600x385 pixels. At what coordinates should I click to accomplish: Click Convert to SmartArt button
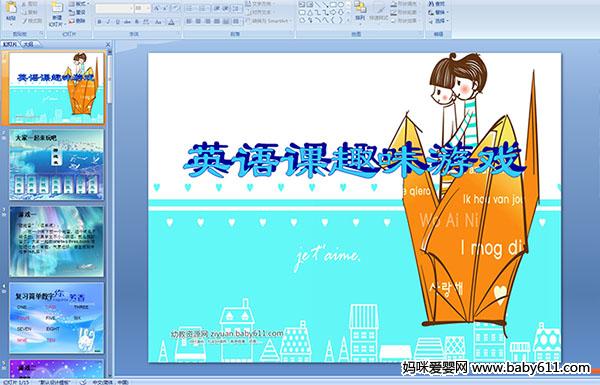(269, 21)
